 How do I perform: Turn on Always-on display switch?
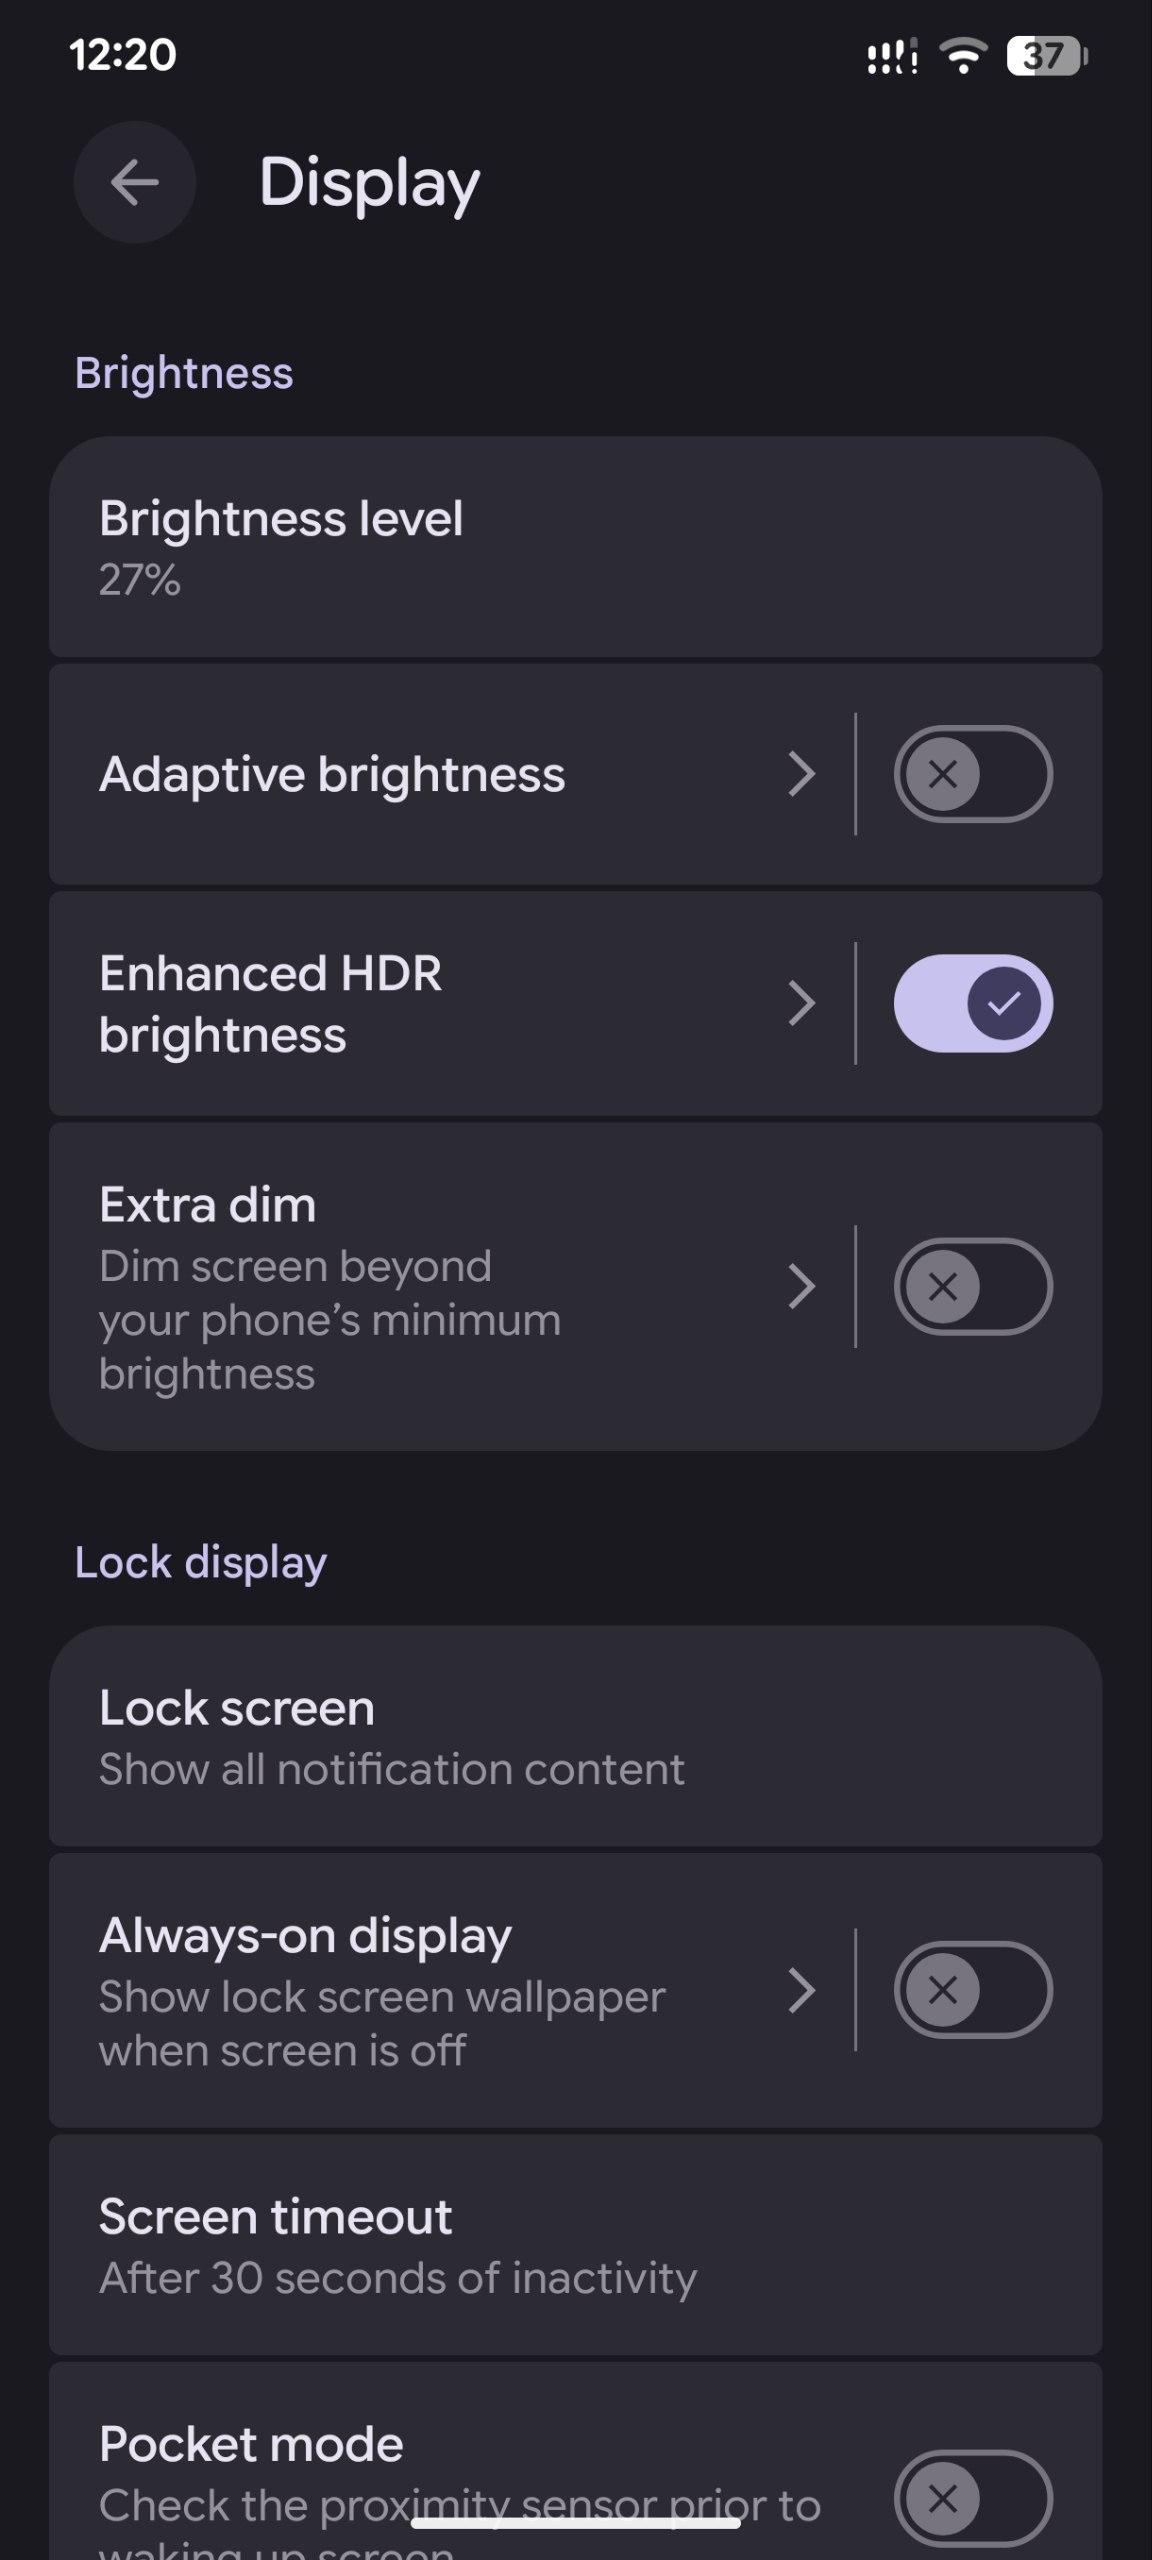[972, 1990]
